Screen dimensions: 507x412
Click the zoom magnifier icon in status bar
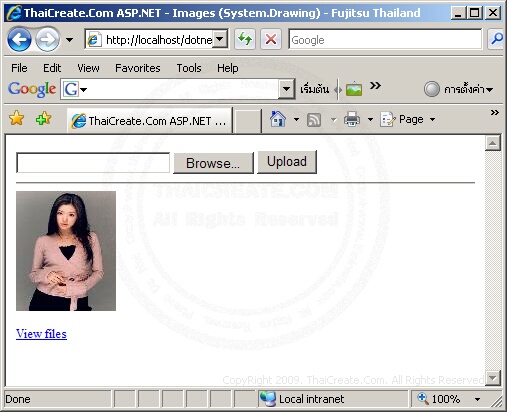422,398
